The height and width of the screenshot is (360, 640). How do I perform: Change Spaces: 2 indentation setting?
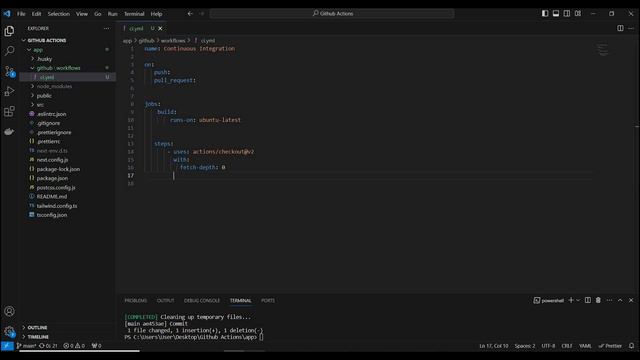click(x=524, y=346)
